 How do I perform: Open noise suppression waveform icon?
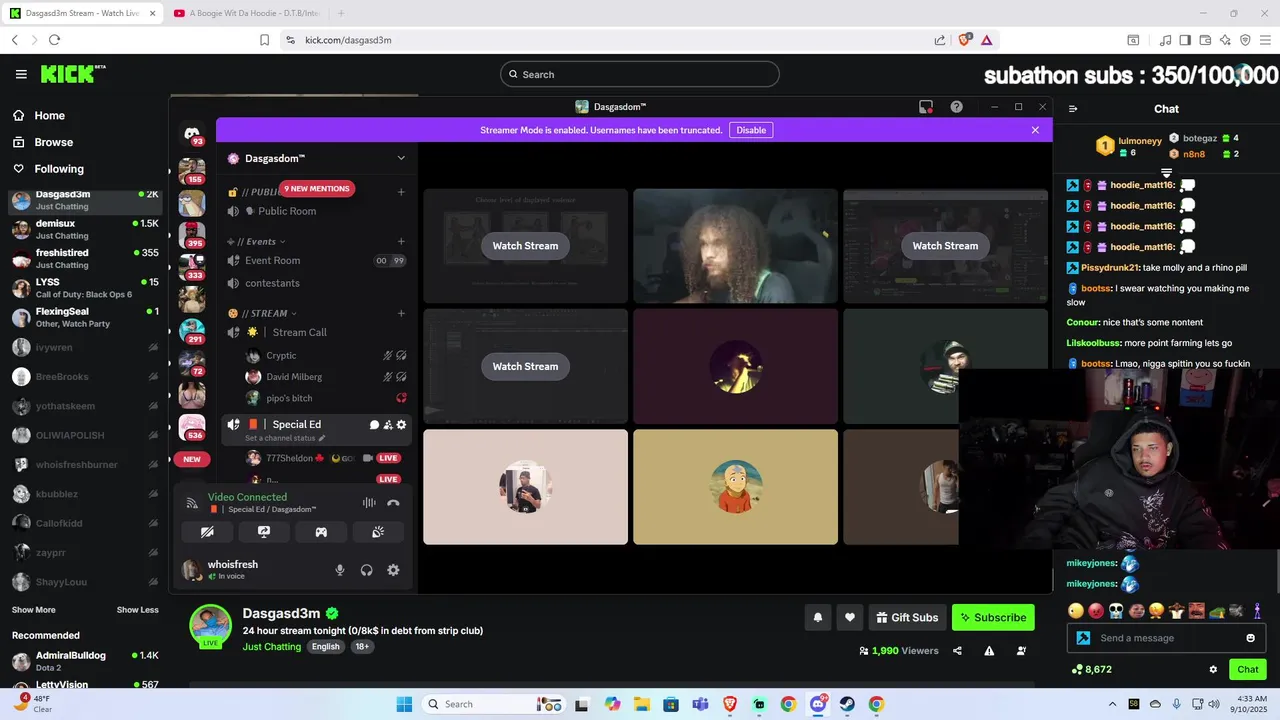click(x=369, y=503)
